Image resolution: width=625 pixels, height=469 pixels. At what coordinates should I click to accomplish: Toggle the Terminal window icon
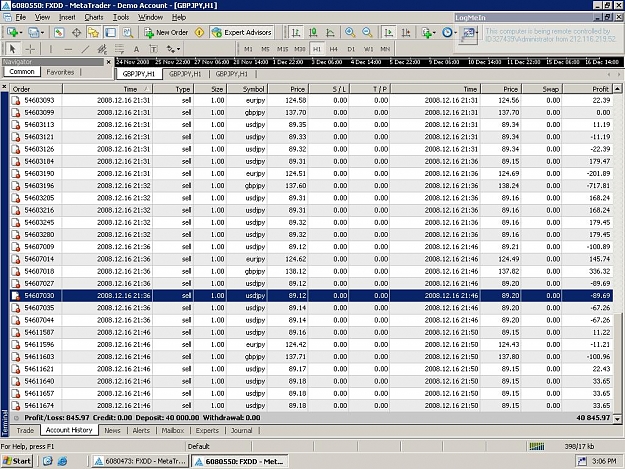tap(110, 32)
